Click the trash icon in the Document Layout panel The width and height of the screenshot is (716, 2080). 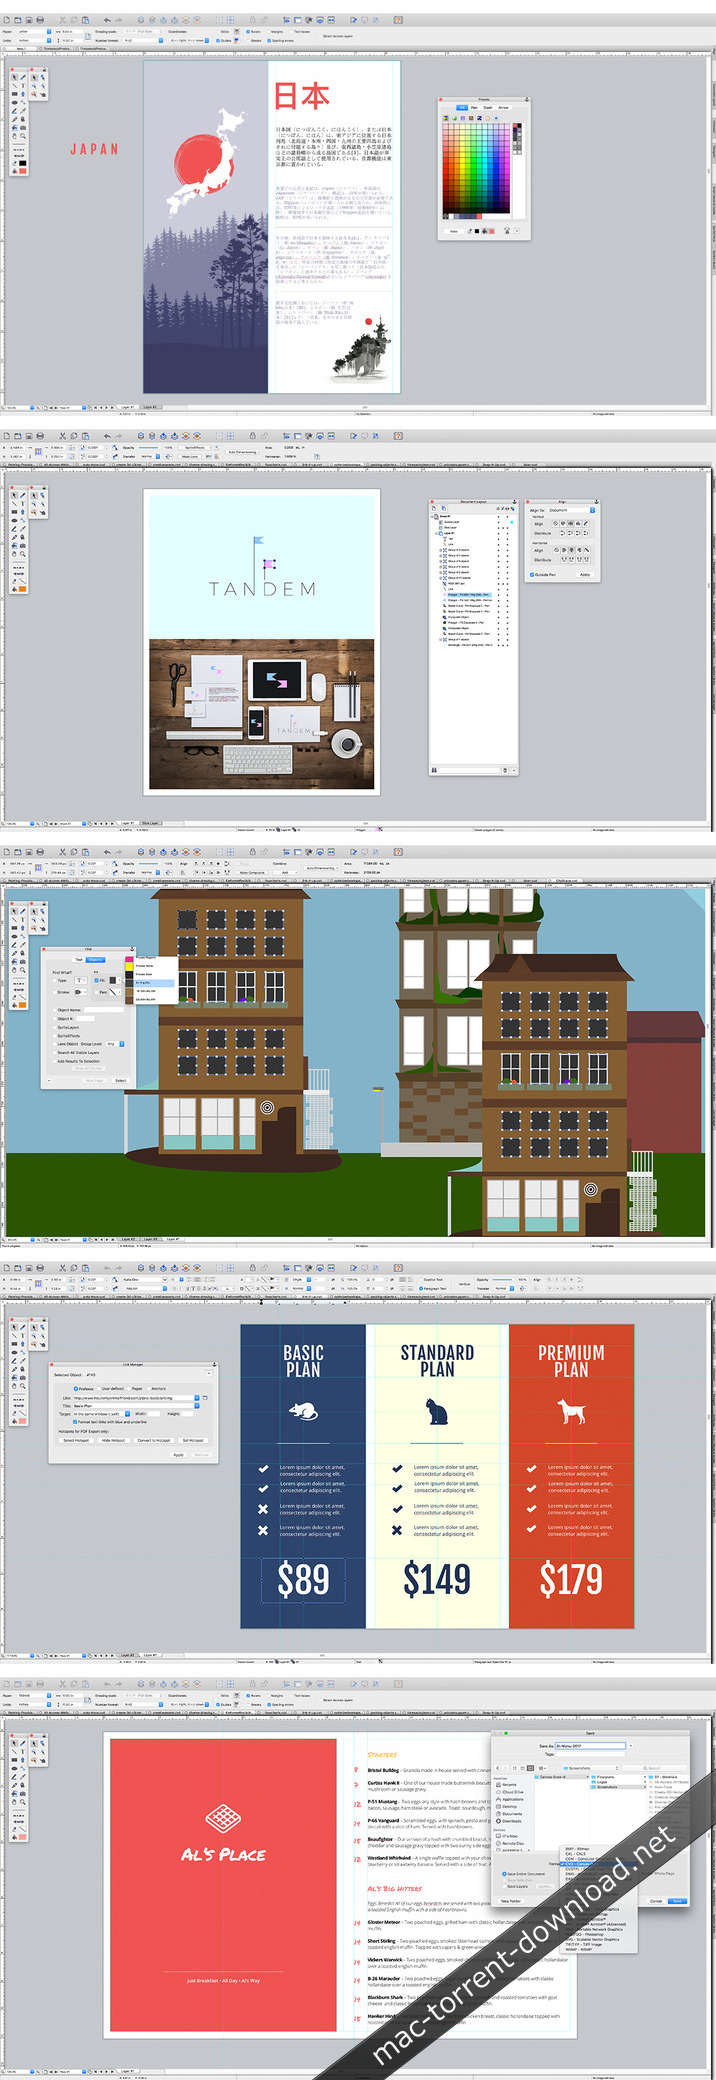505,770
